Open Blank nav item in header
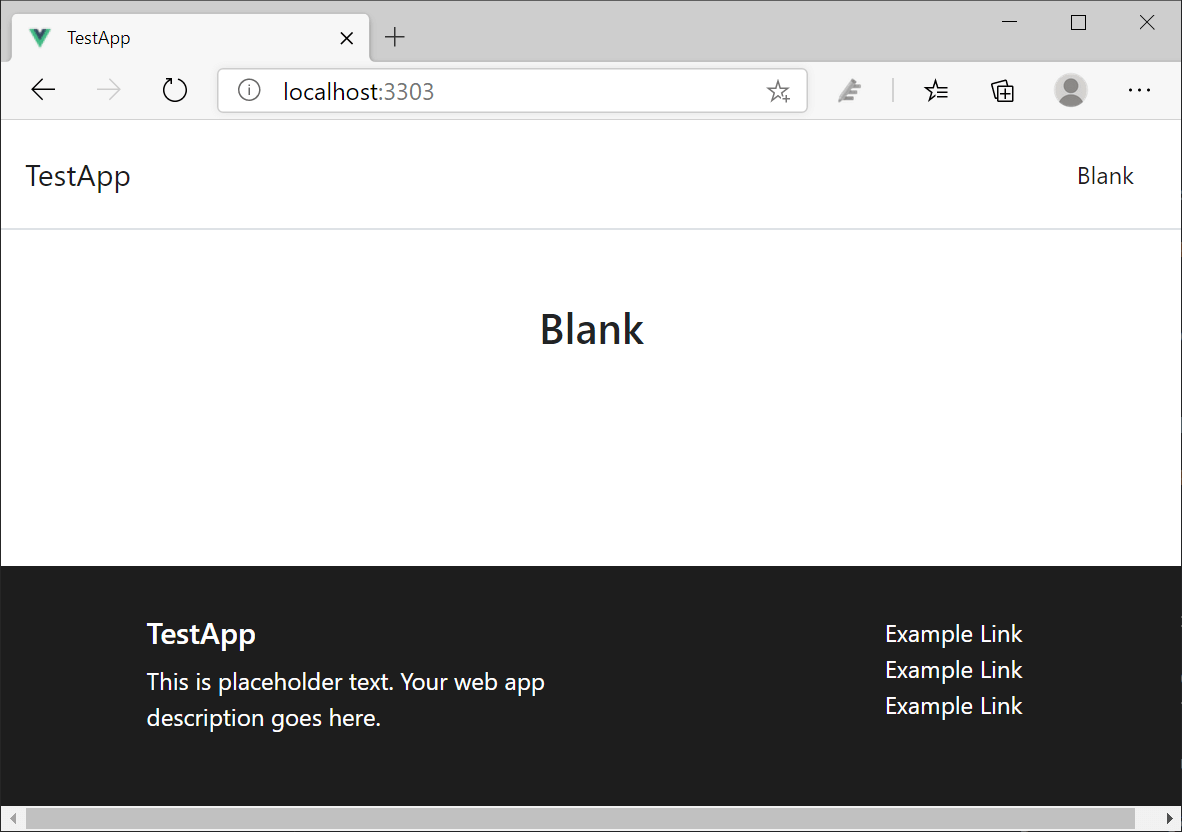The height and width of the screenshot is (832, 1182). pyautogui.click(x=1105, y=176)
